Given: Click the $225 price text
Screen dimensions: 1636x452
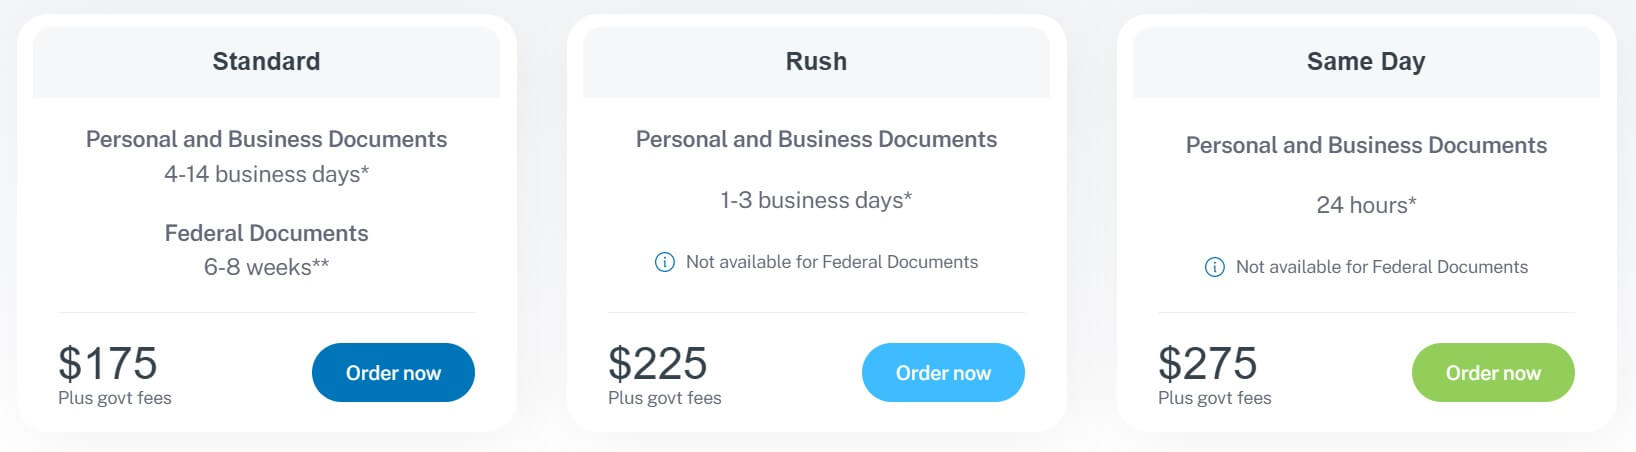Looking at the screenshot, I should 658,363.
